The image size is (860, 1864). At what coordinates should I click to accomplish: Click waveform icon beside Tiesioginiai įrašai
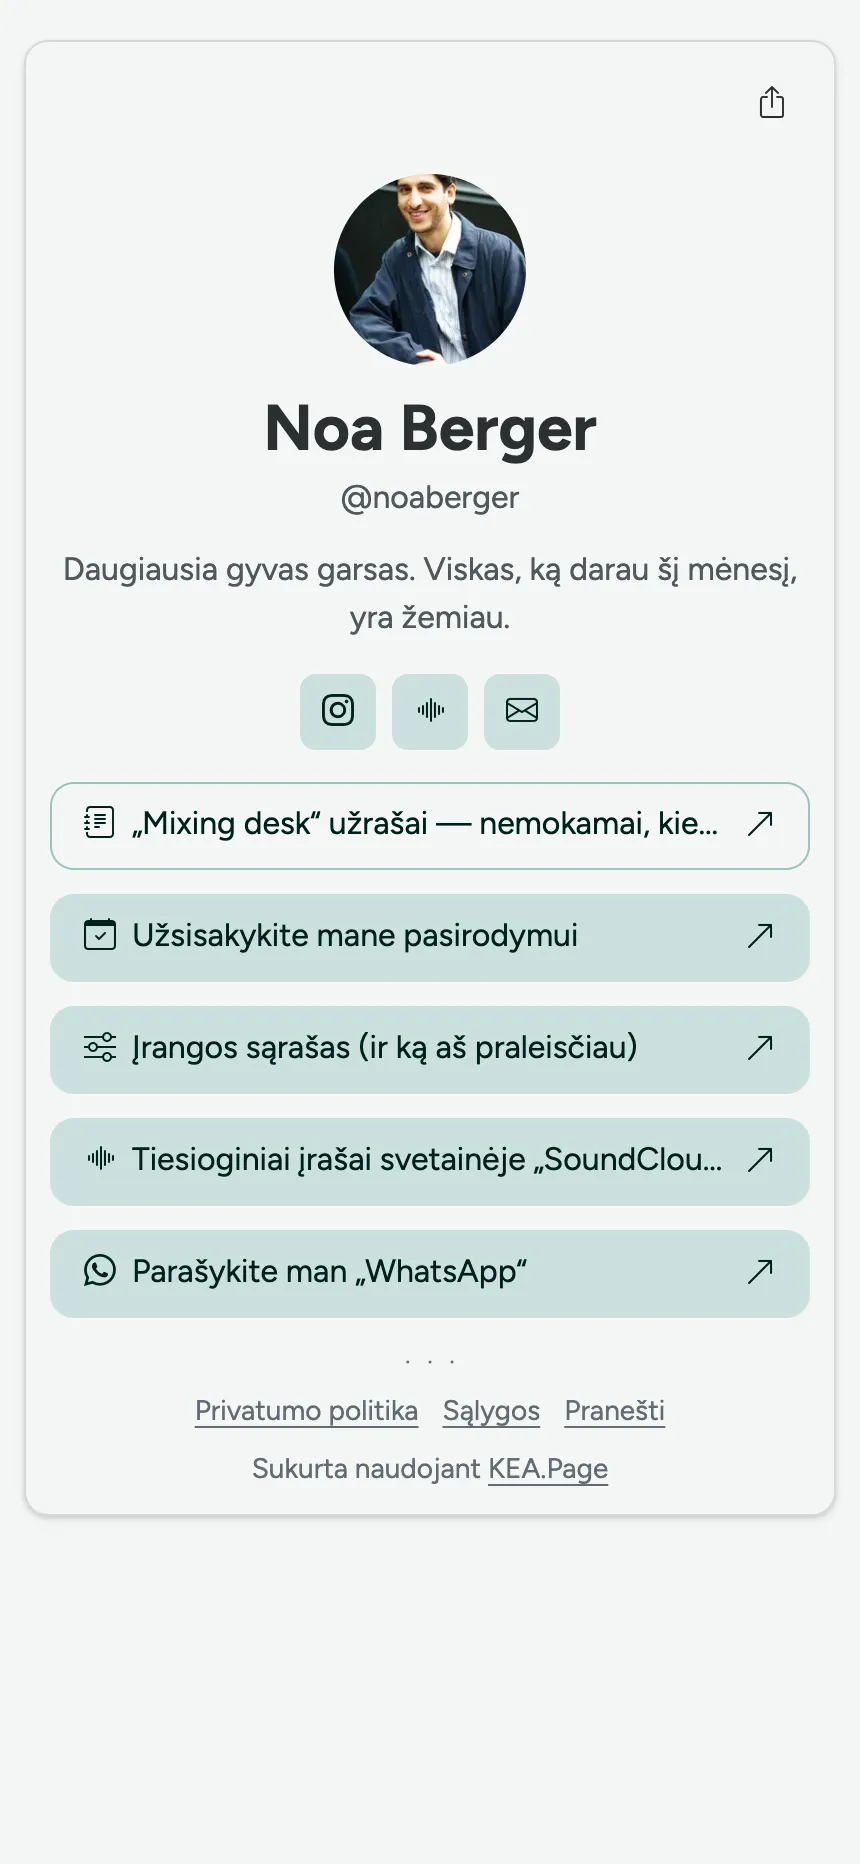point(99,1159)
